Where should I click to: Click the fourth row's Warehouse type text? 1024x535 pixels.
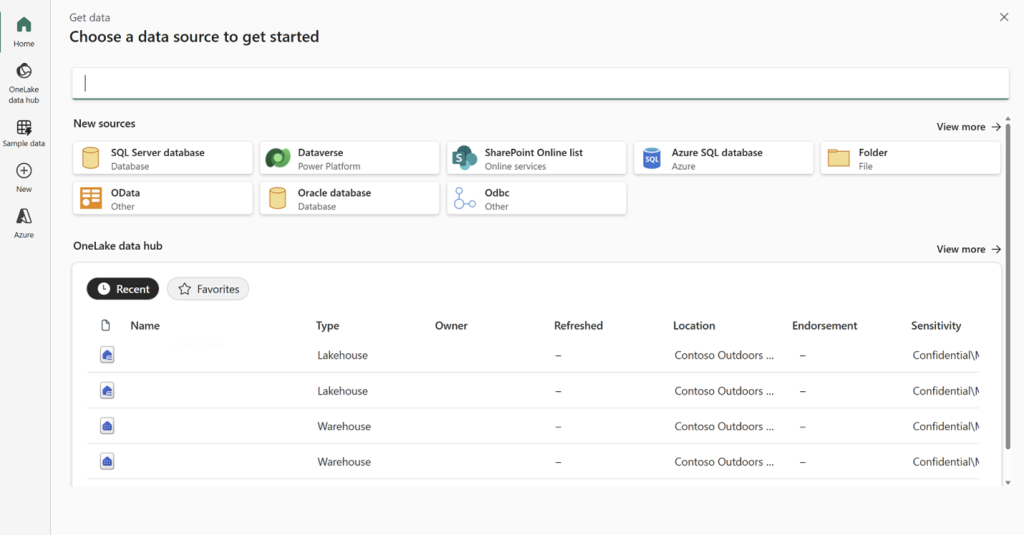tap(344, 462)
